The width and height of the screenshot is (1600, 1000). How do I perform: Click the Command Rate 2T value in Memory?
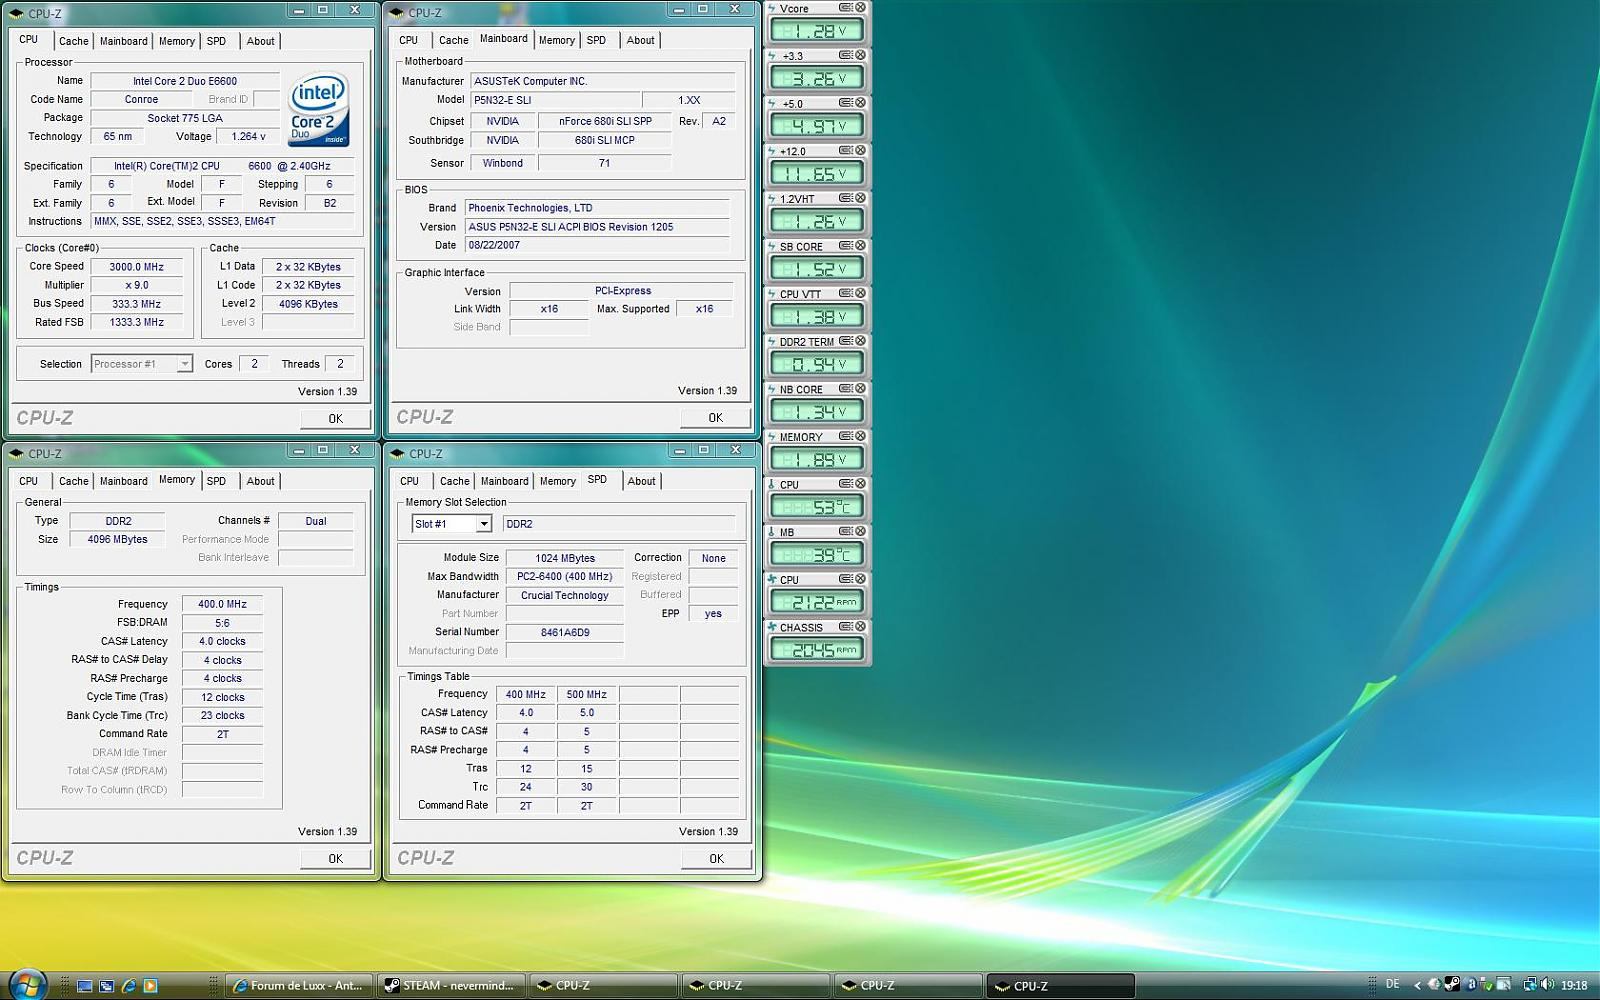pyautogui.click(x=222, y=734)
